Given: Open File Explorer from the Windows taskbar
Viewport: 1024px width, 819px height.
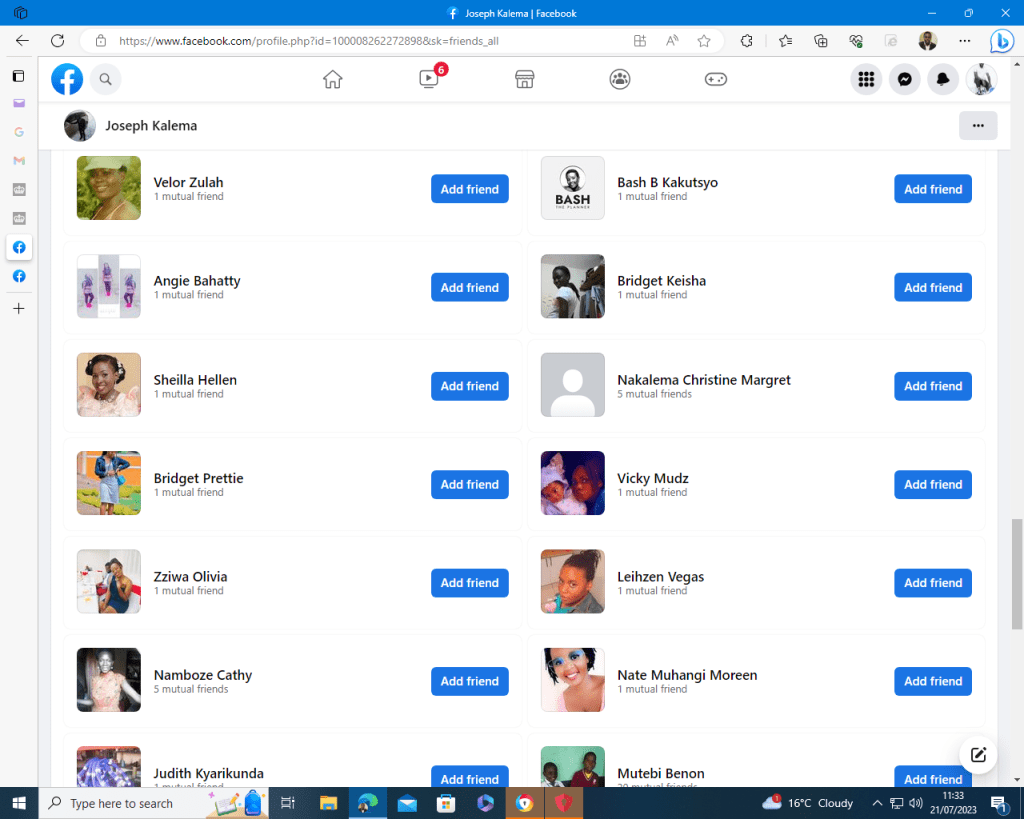Looking at the screenshot, I should click(328, 803).
